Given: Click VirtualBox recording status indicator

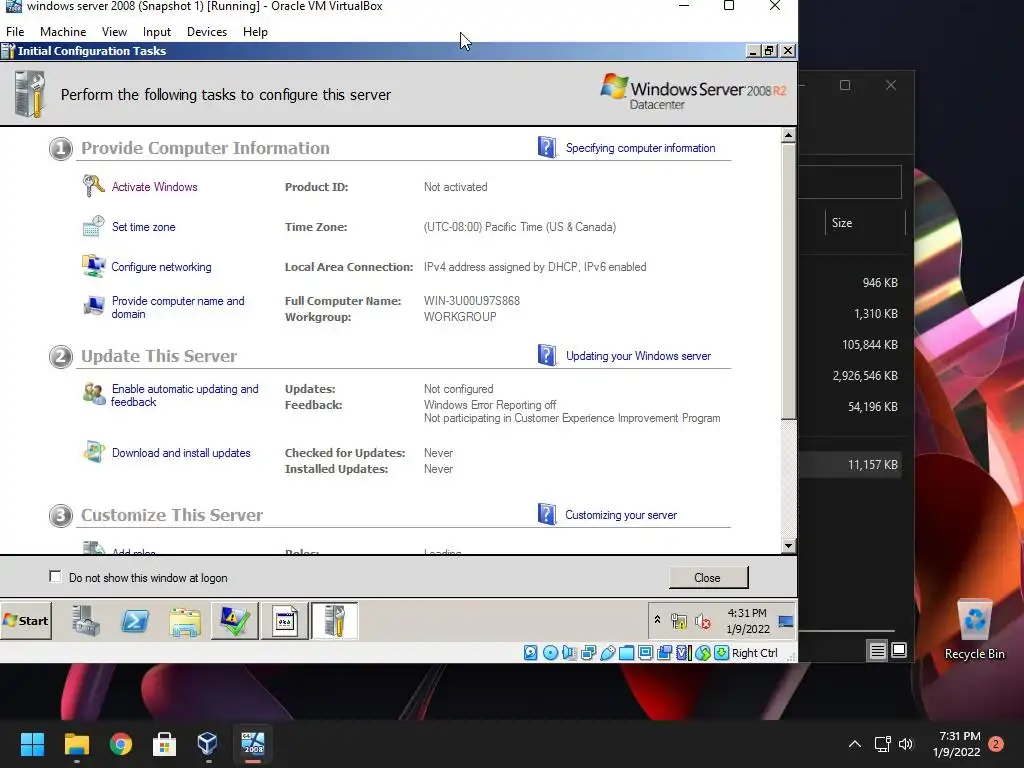Looking at the screenshot, I should coord(665,652).
